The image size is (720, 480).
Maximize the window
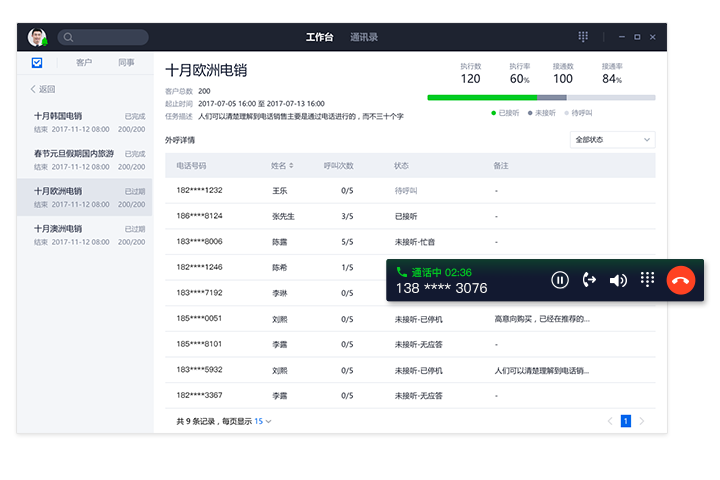(x=637, y=37)
